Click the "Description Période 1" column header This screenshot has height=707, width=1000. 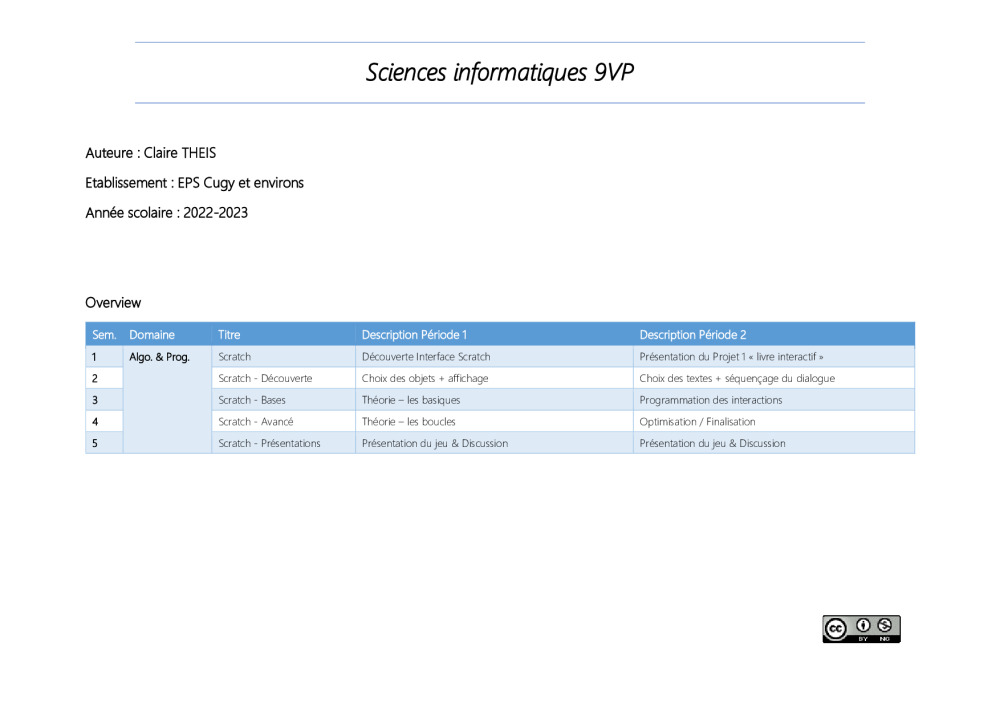414,335
